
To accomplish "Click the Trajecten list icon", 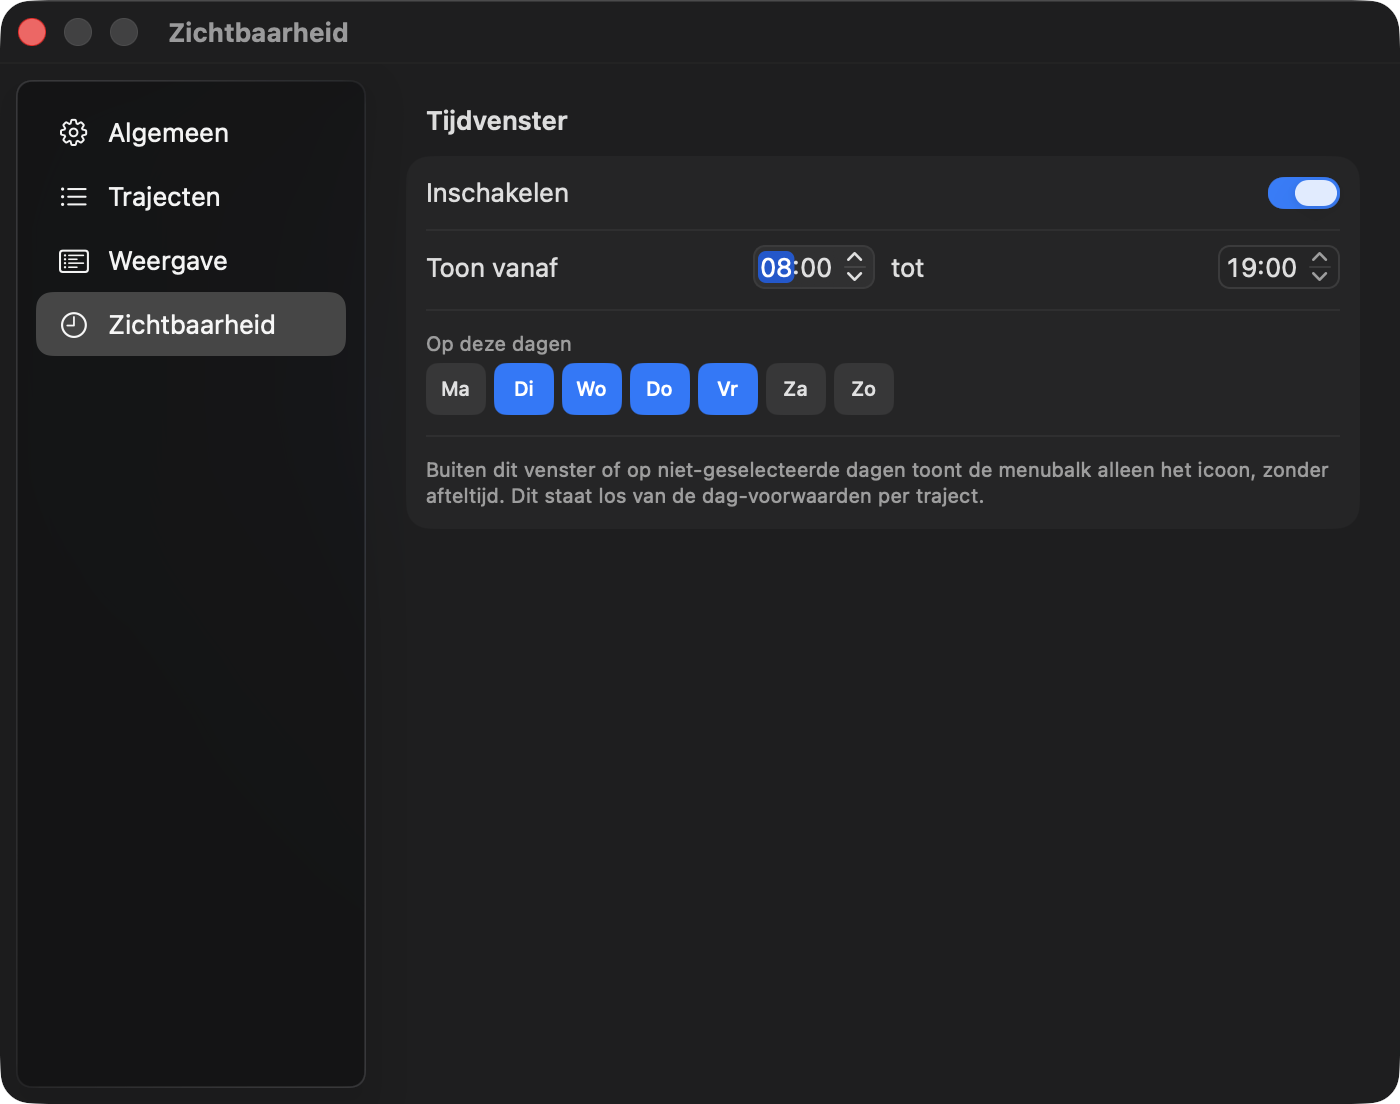I will [74, 197].
